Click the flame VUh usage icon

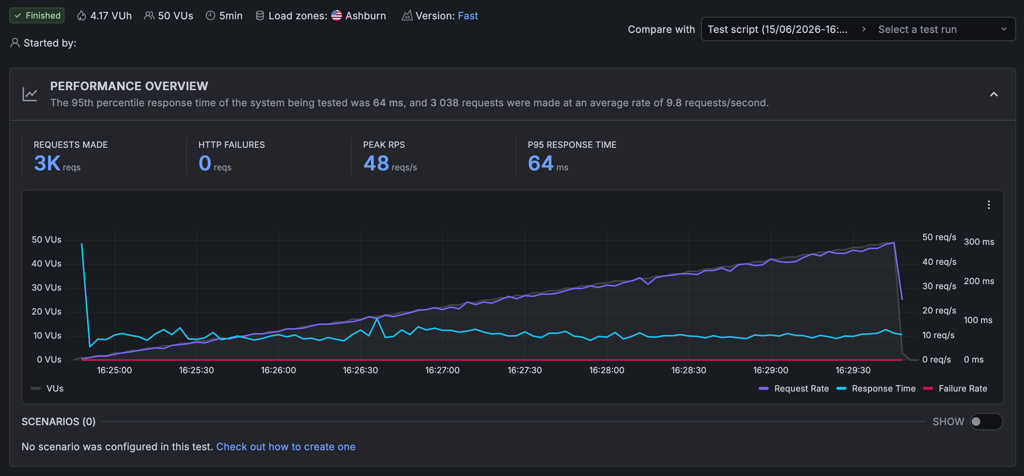click(82, 15)
